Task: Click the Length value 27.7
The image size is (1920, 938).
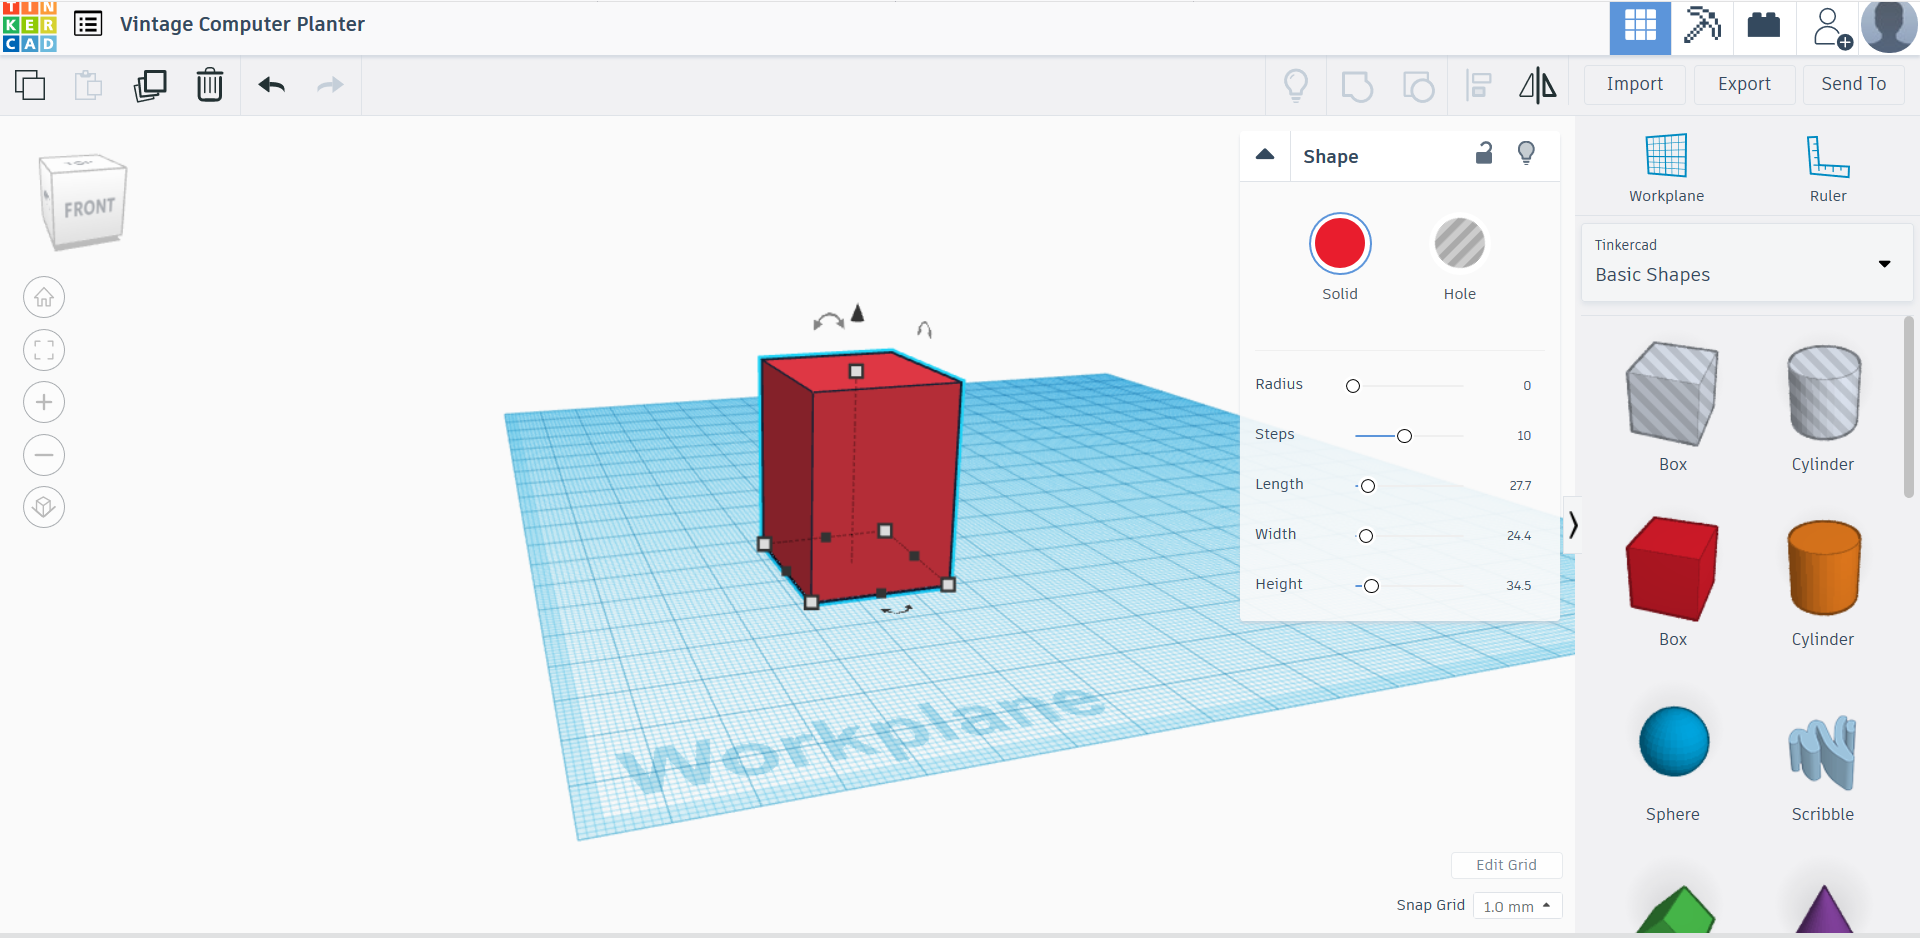Action: (x=1520, y=486)
